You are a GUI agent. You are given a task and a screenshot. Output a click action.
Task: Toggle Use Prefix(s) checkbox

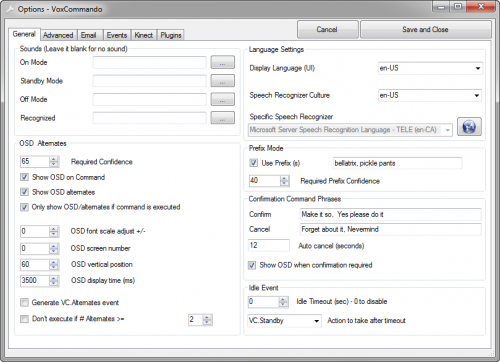(254, 163)
